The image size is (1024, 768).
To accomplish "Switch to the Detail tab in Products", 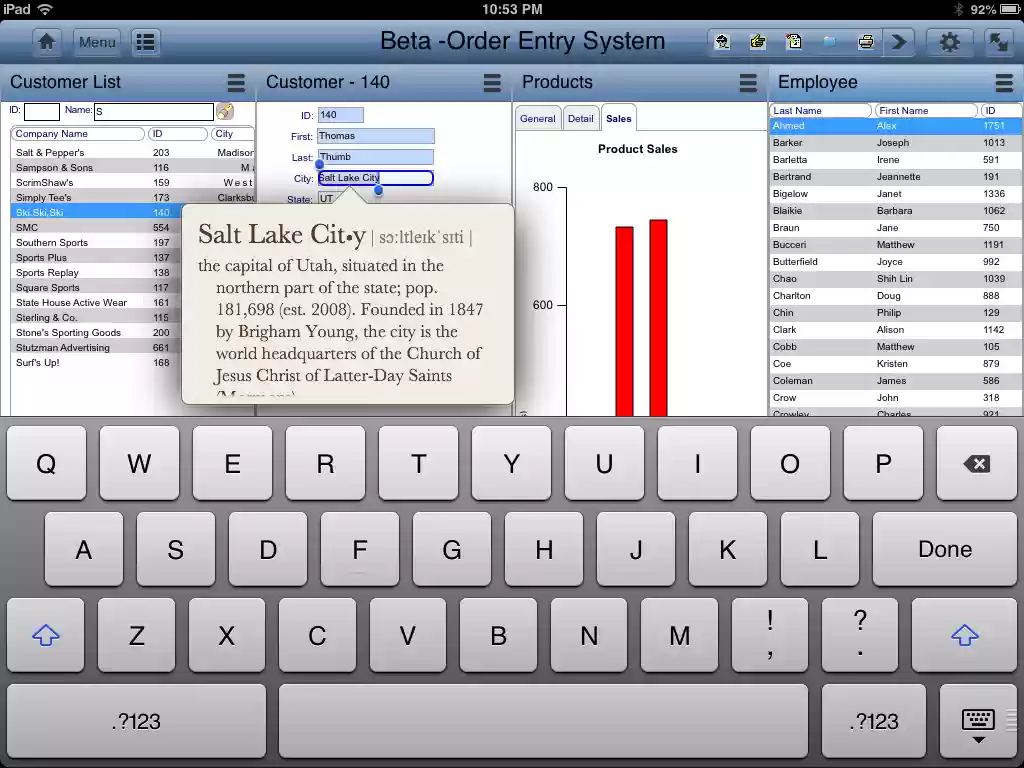I will (581, 117).
